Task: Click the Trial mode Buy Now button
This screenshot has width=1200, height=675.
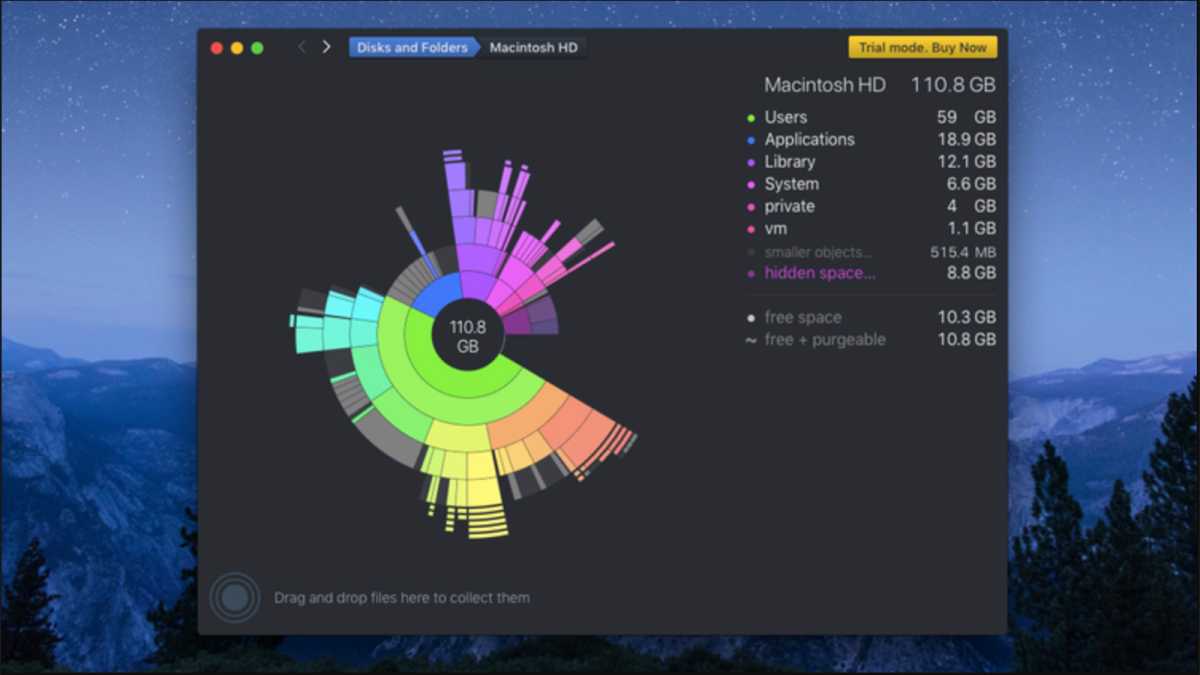Action: (x=922, y=46)
